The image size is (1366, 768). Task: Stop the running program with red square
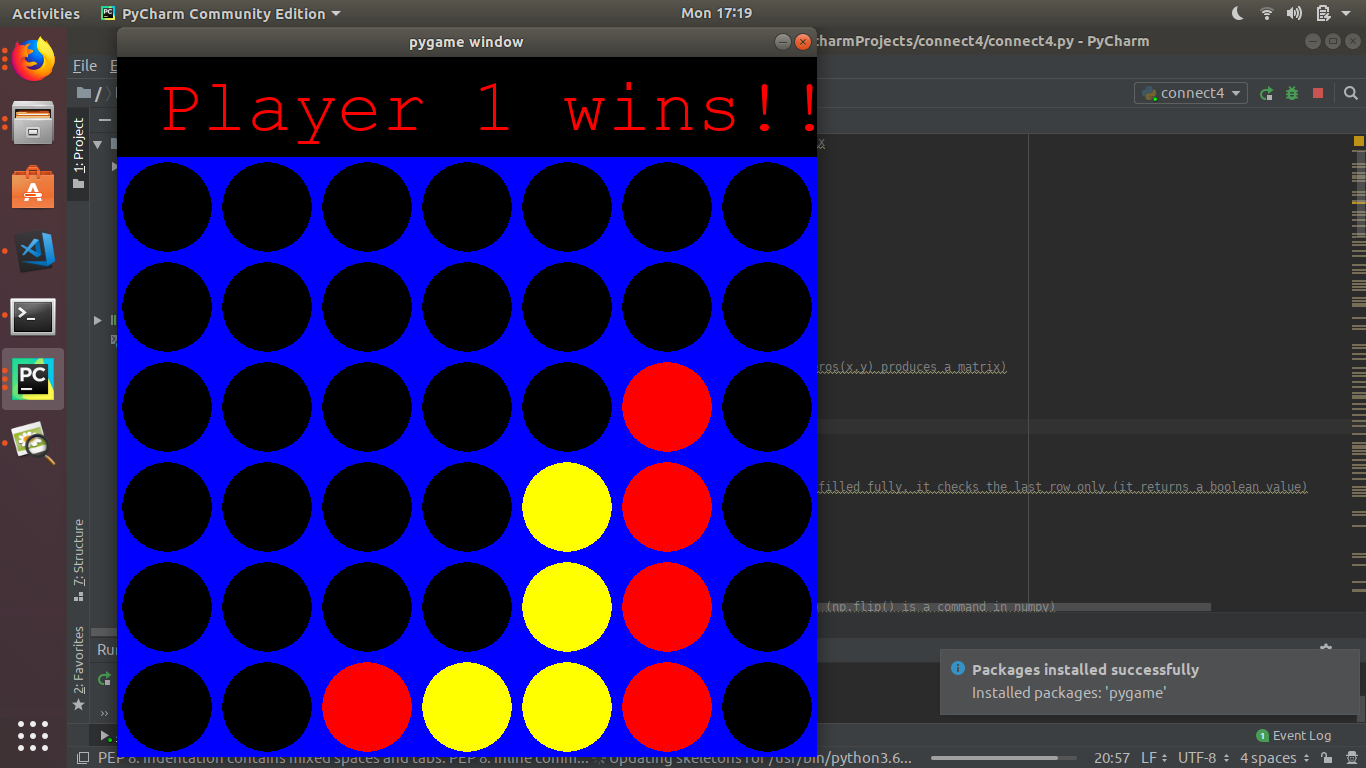coord(1318,93)
